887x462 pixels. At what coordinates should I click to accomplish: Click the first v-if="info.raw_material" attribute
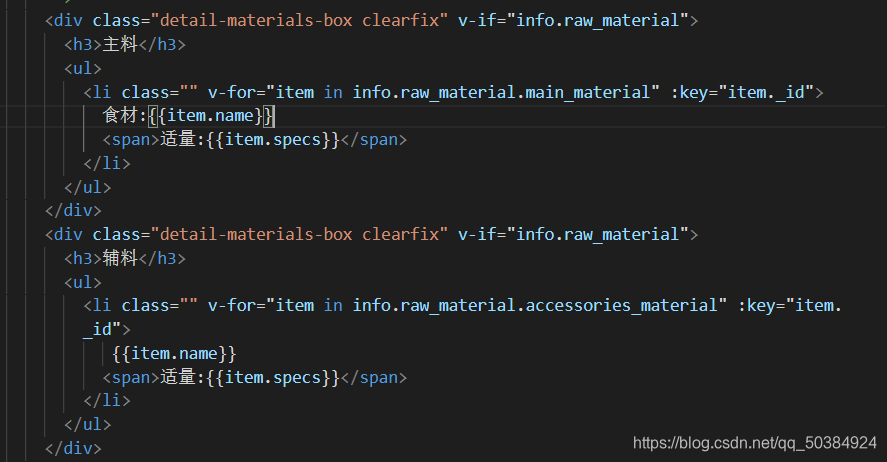click(x=574, y=20)
